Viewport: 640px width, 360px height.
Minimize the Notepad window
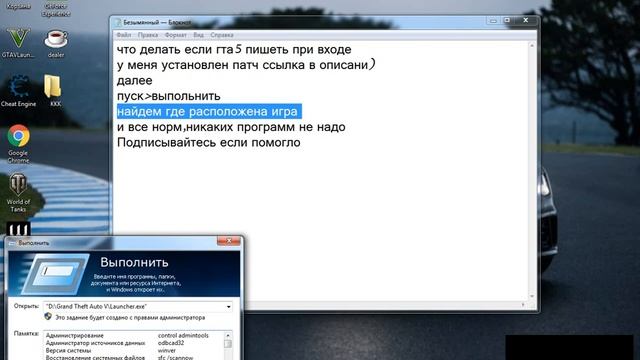point(493,20)
